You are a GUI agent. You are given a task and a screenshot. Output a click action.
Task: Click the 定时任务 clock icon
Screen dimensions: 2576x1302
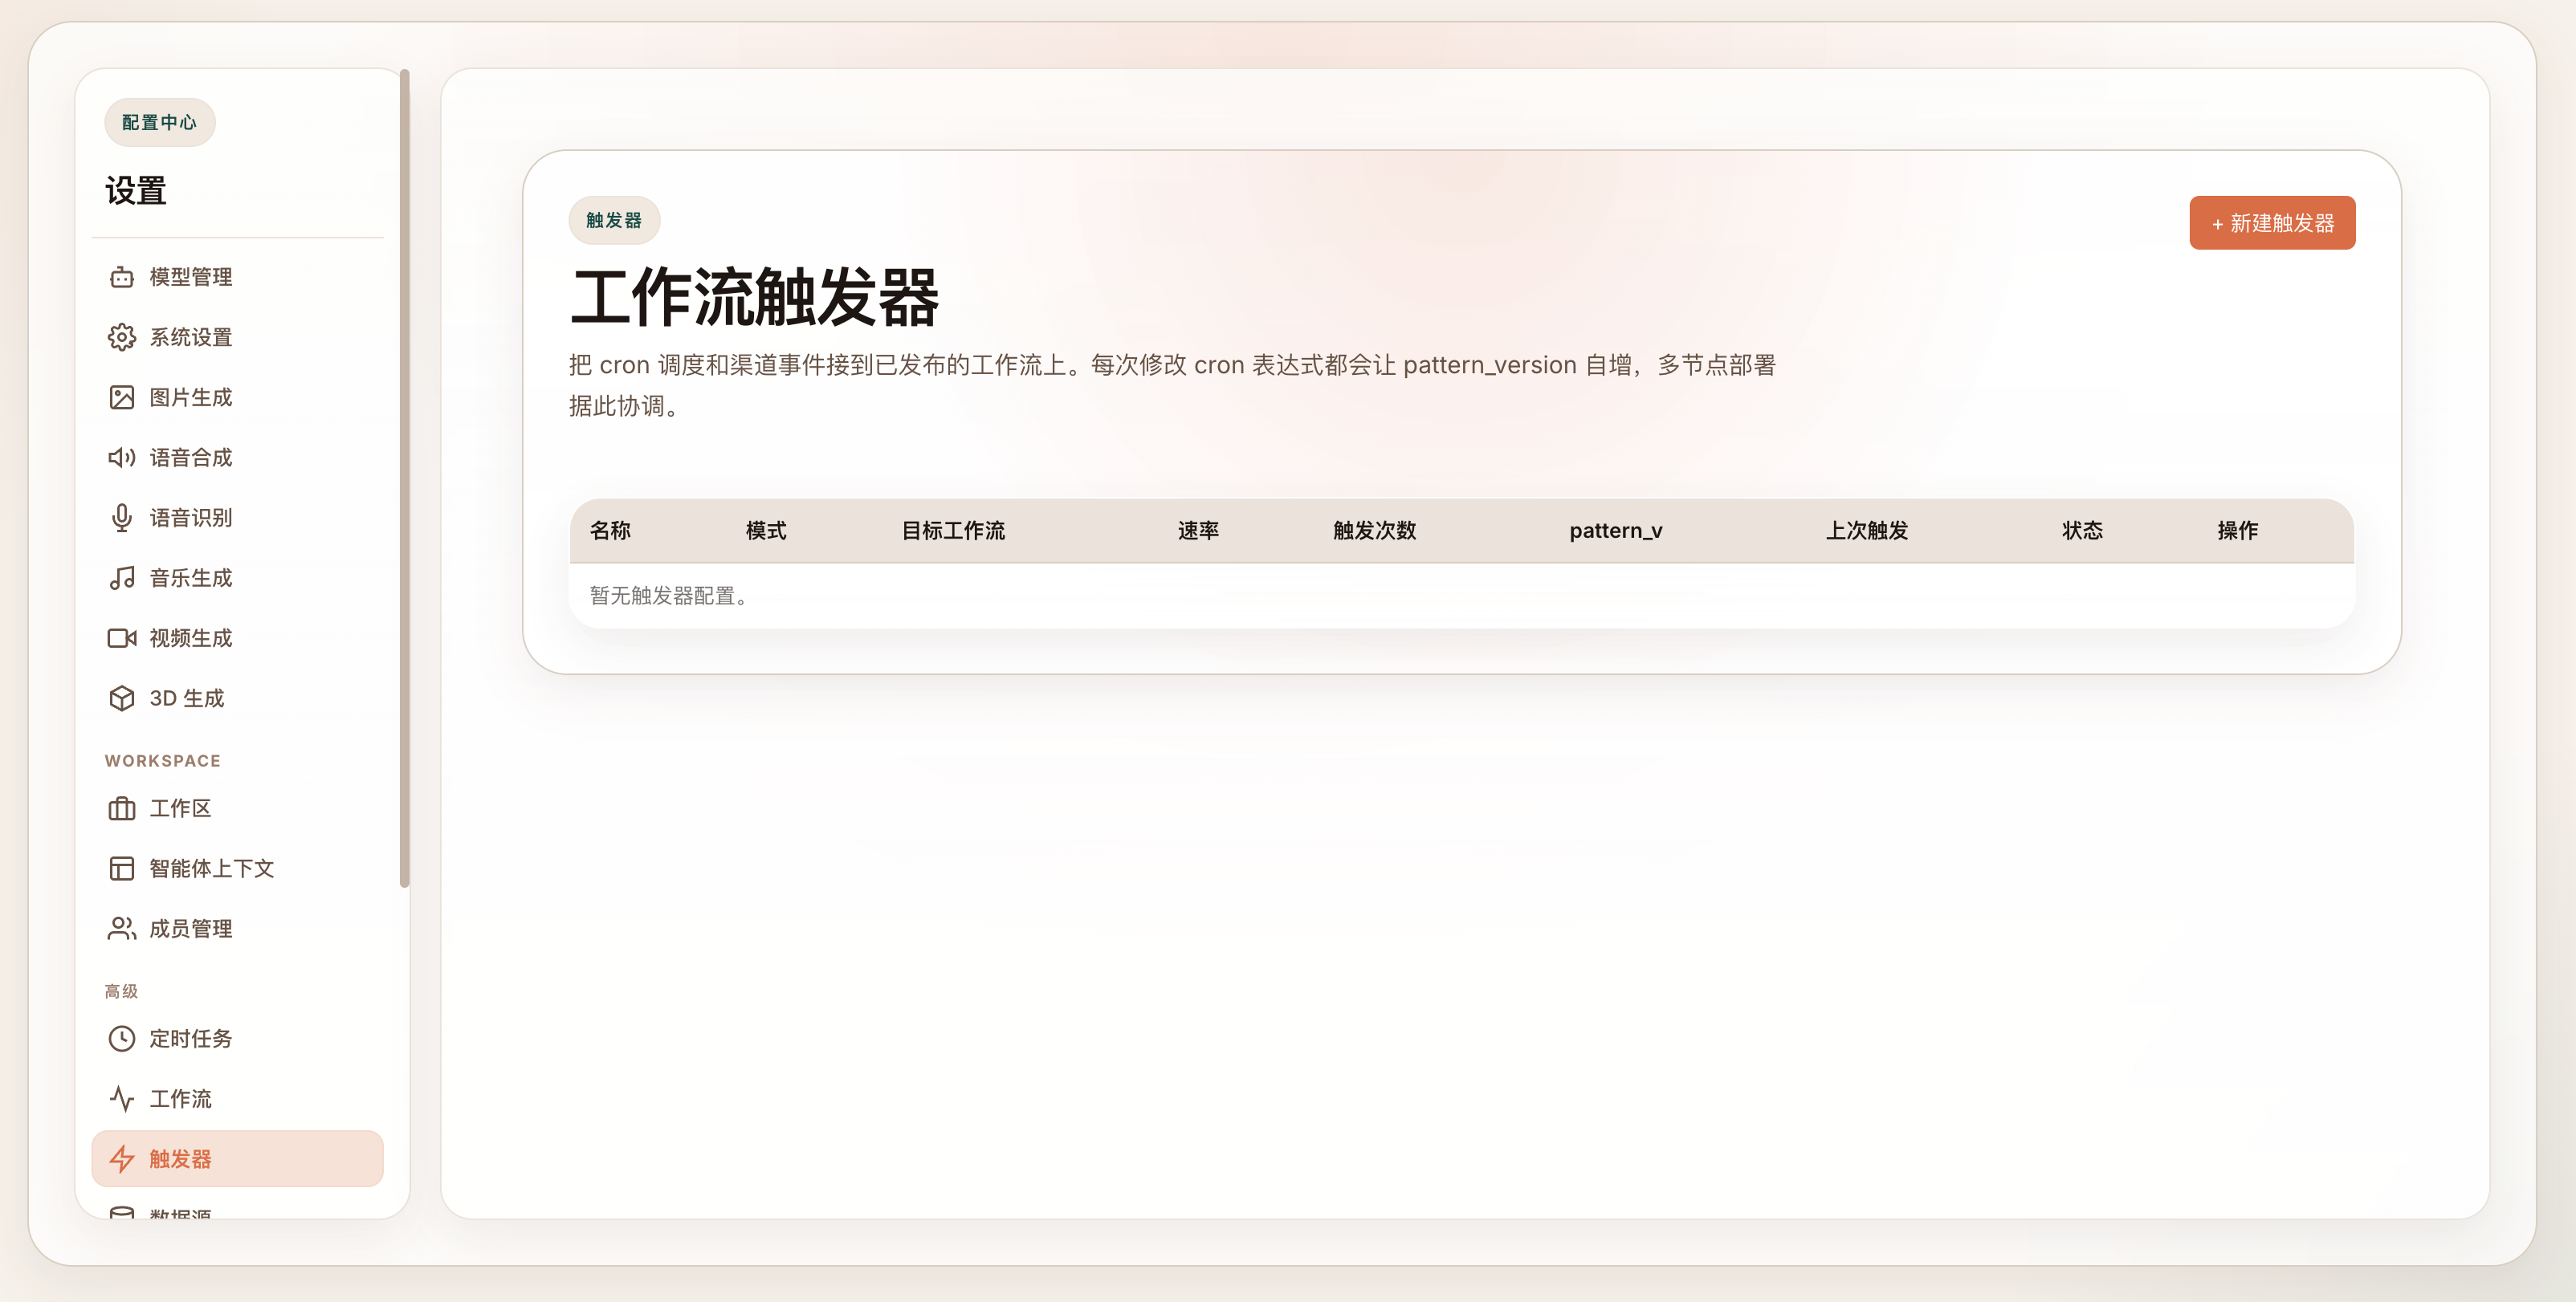121,1038
